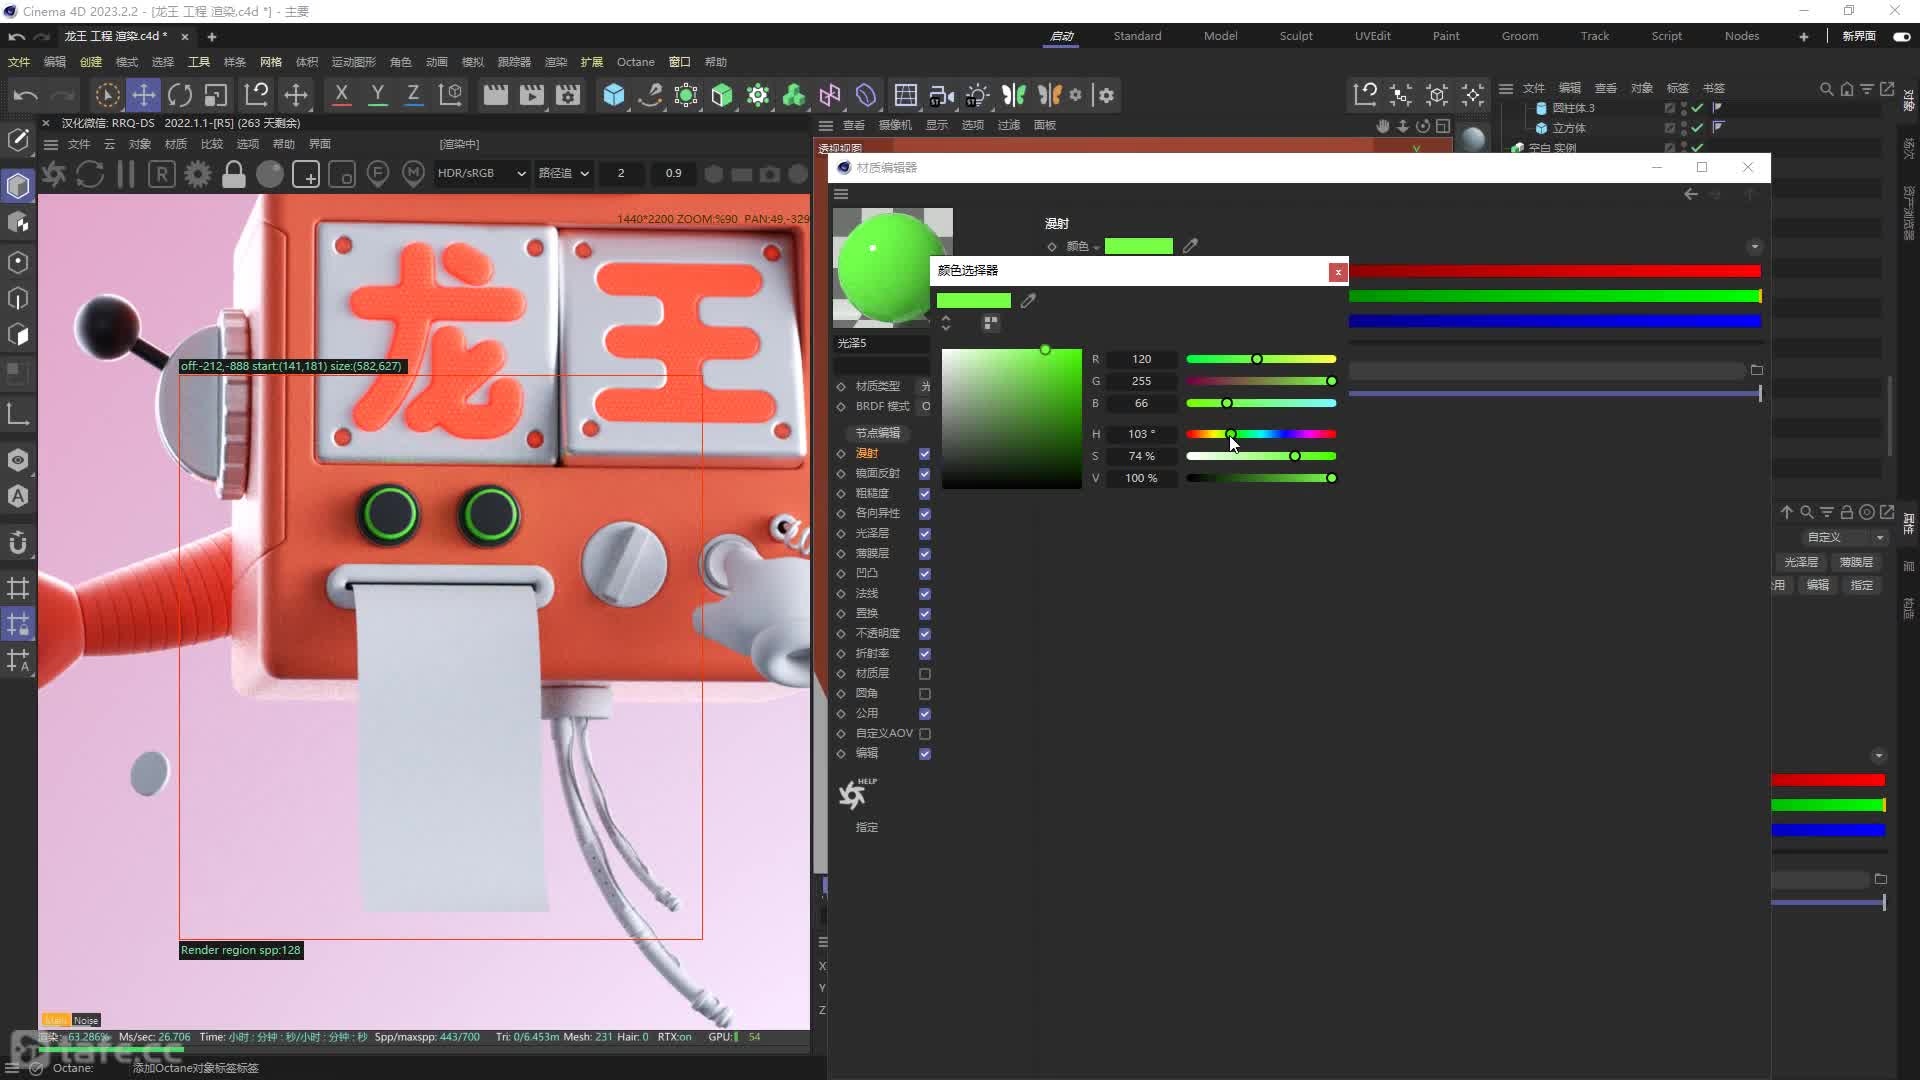Click Octane live viewer lock icon
The image size is (1920, 1080).
234,174
